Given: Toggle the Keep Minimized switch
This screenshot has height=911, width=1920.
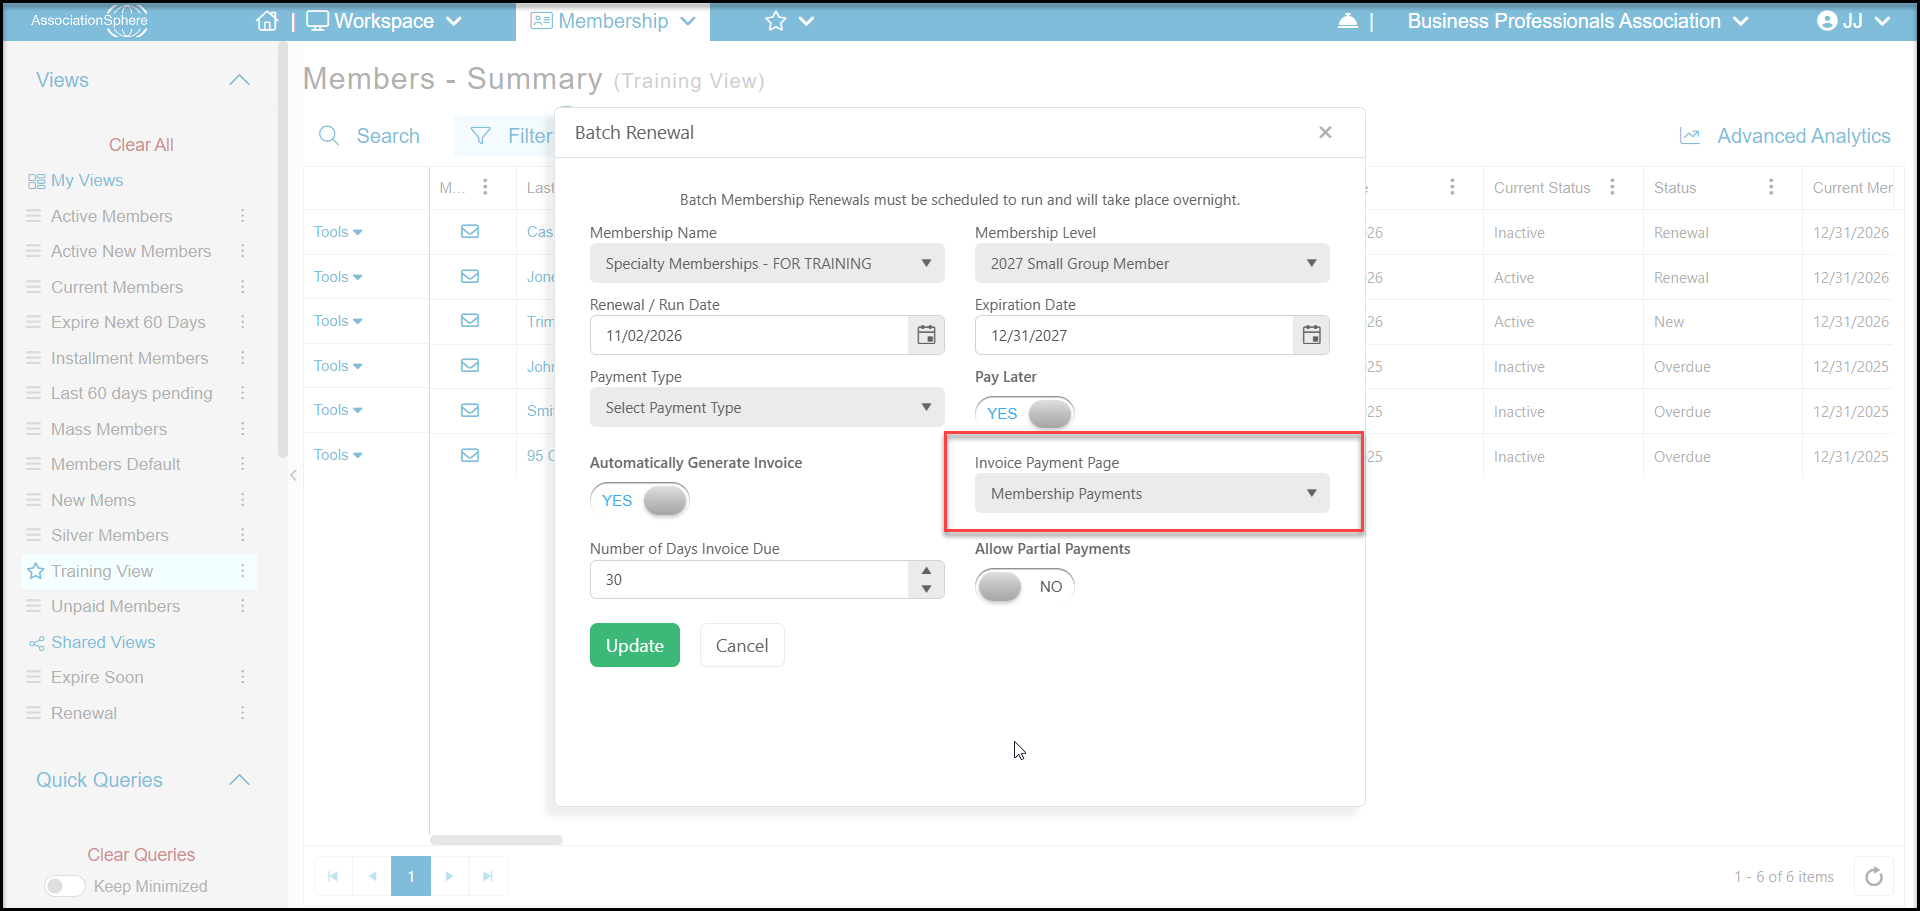Looking at the screenshot, I should 65,886.
